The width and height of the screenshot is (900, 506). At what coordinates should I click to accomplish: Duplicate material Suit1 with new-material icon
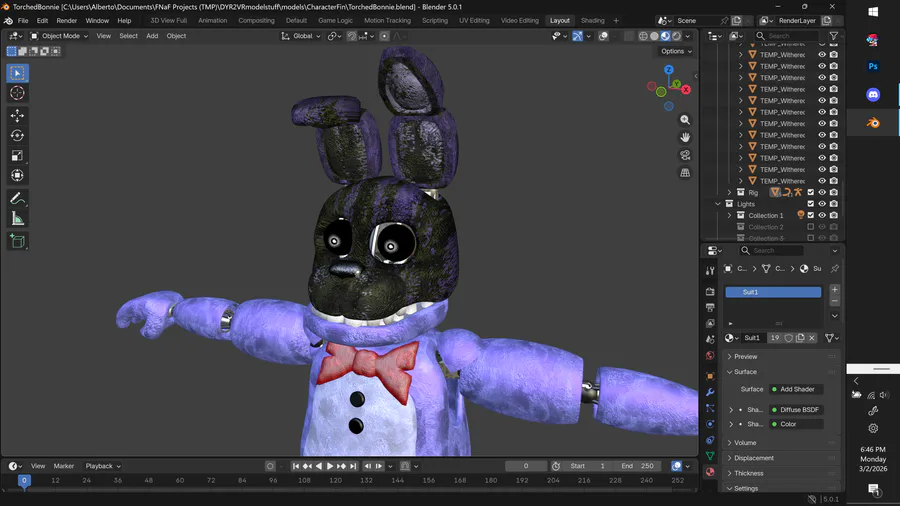800,338
